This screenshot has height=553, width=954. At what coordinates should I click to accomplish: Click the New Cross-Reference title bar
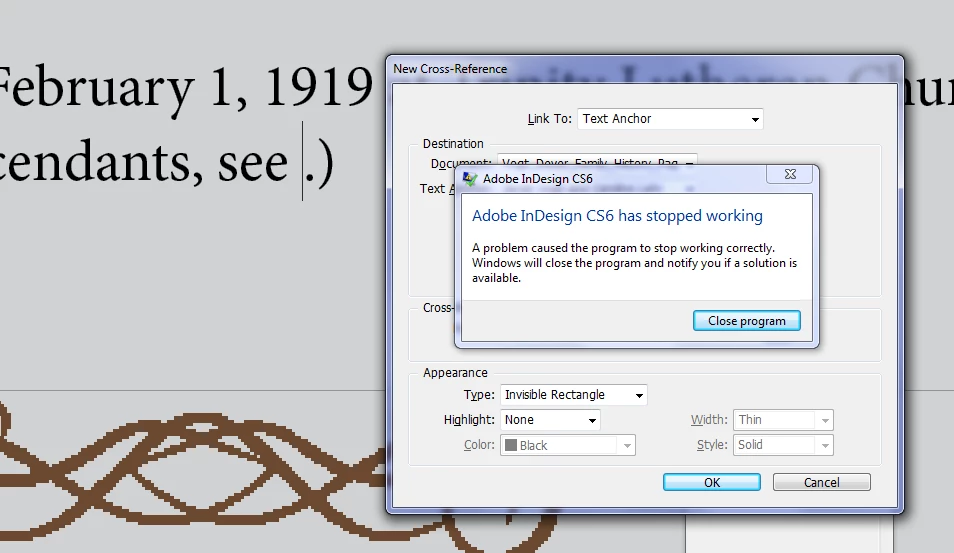pos(645,69)
